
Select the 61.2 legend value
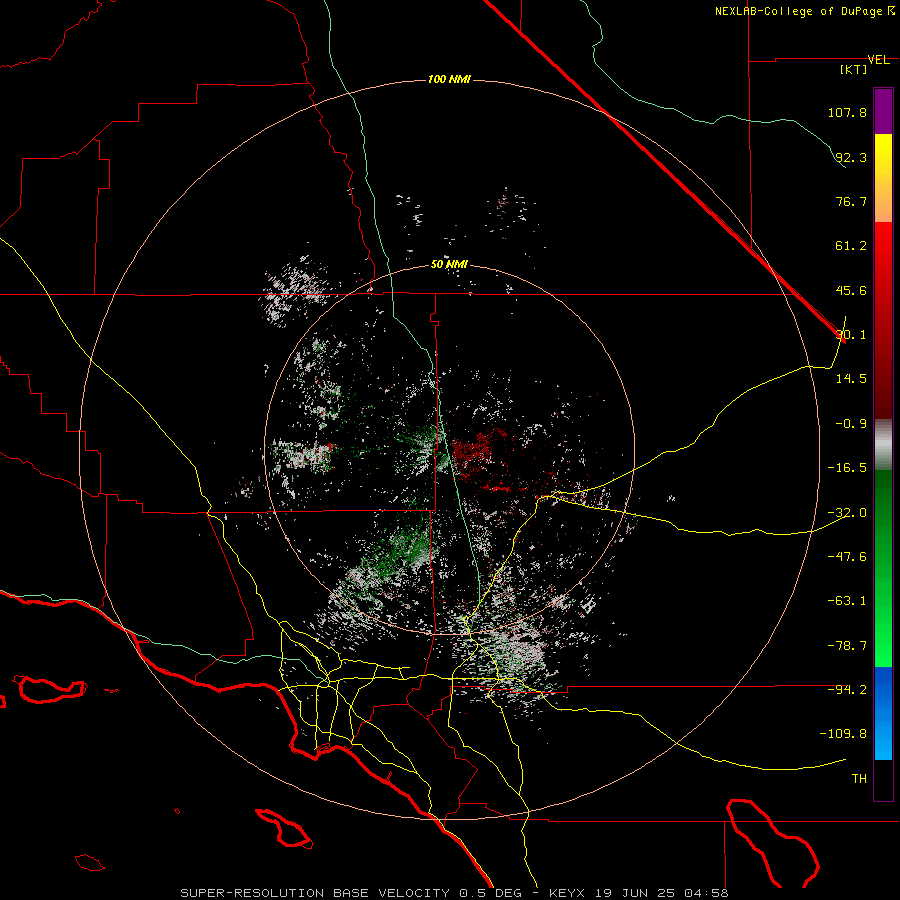[x=851, y=246]
